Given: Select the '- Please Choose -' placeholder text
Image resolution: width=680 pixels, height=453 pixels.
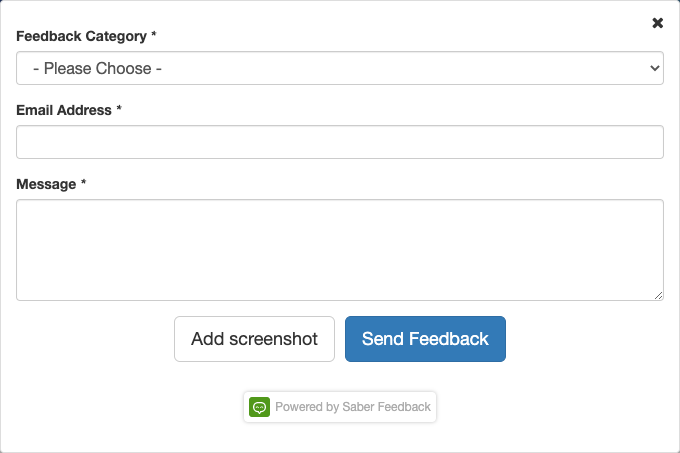Looking at the screenshot, I should [98, 69].
